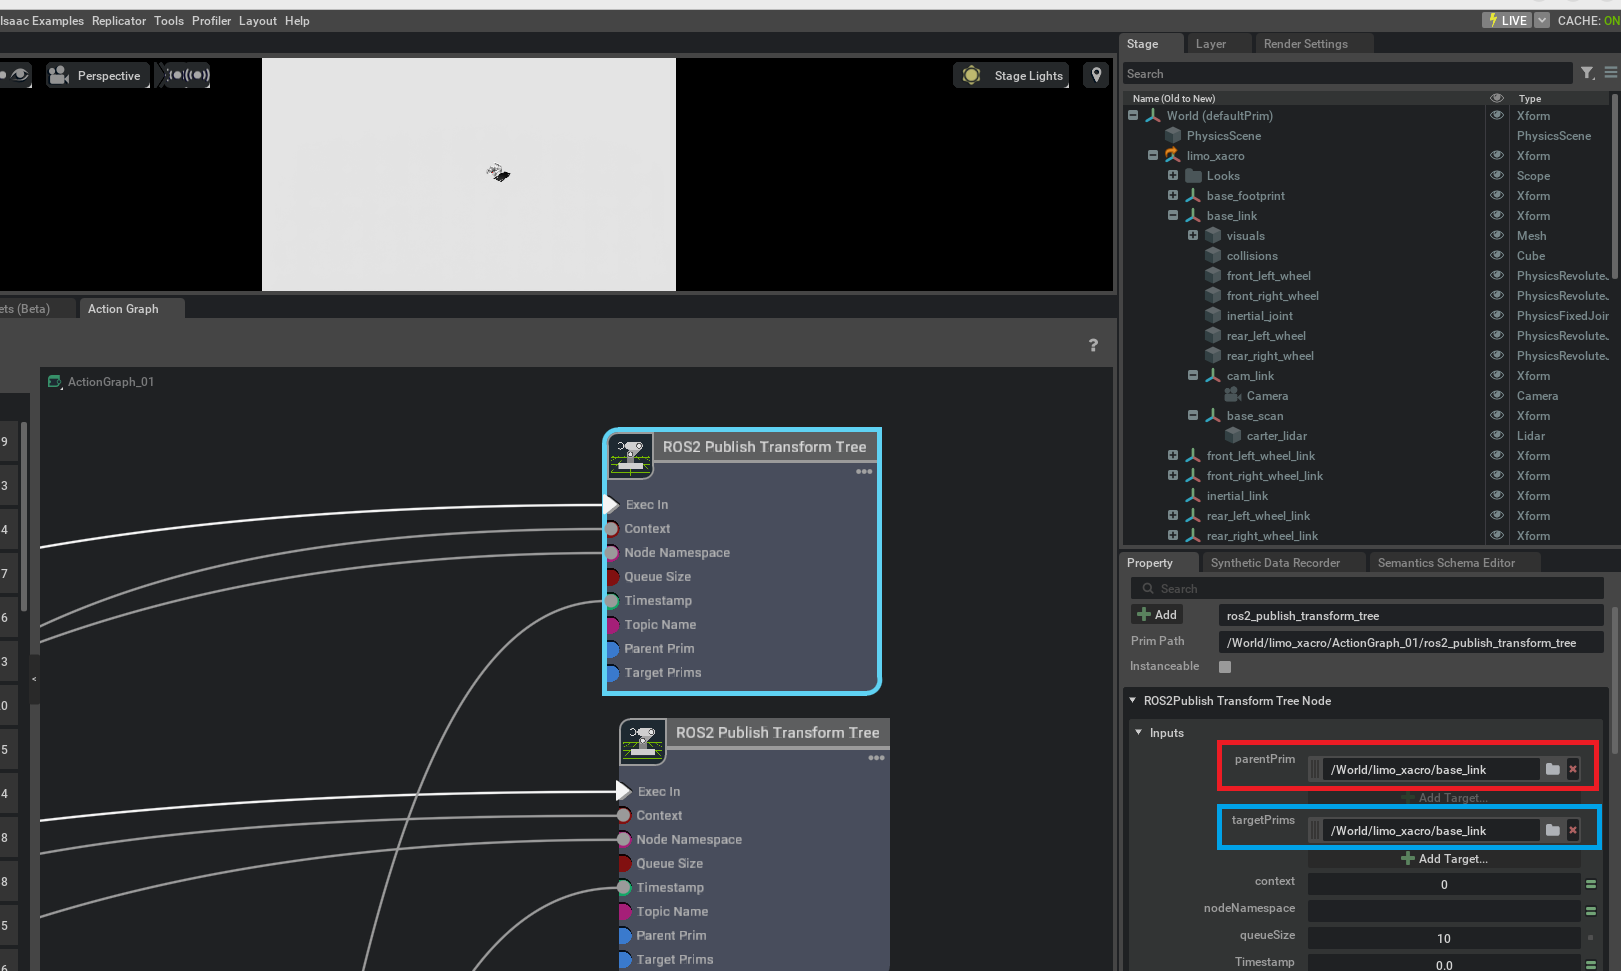Toggle the Instanceable checkbox
Viewport: 1621px width, 971px height.
pos(1225,667)
